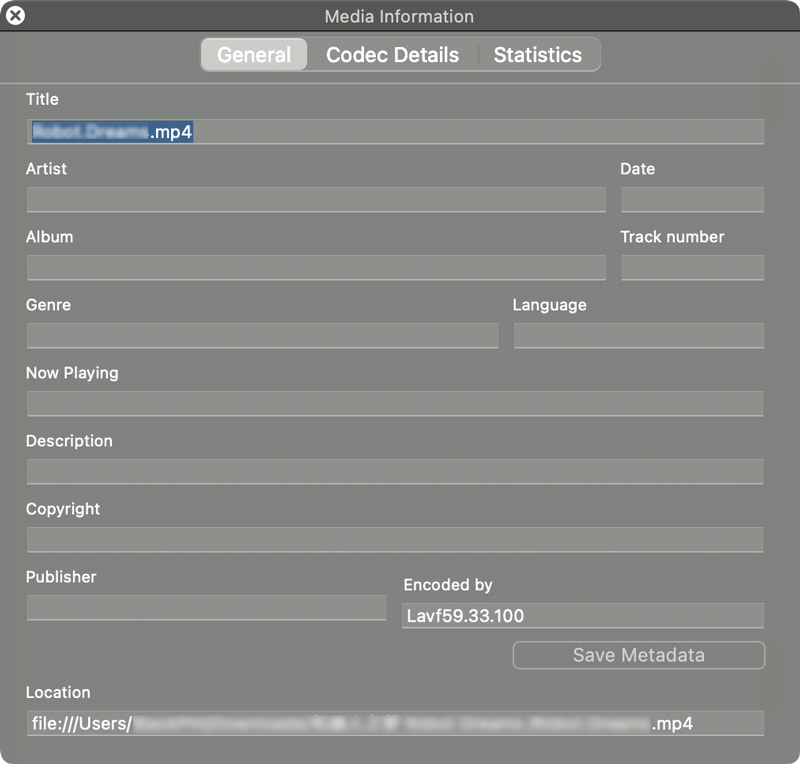Screen dimensions: 800x764
Task: Click the Now Playing field
Action: point(395,404)
